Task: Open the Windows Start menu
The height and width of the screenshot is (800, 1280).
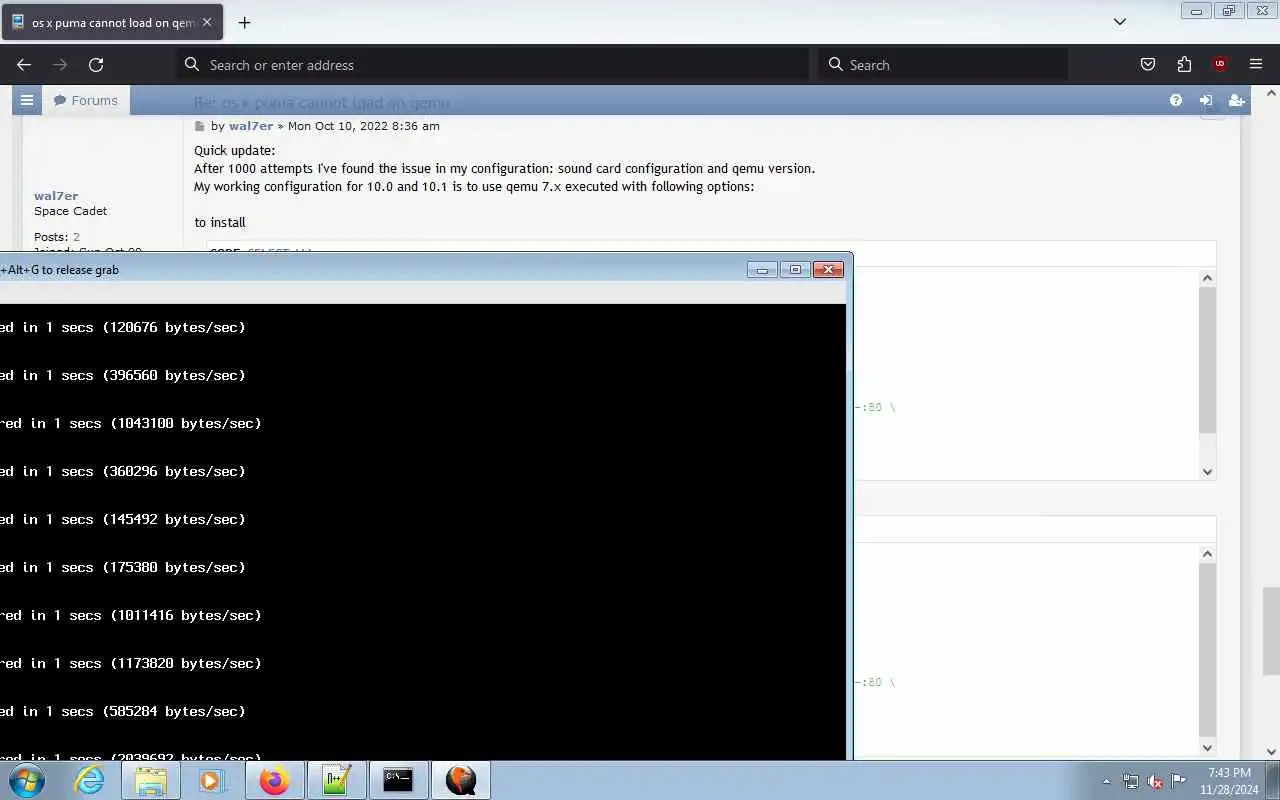Action: click(x=27, y=780)
